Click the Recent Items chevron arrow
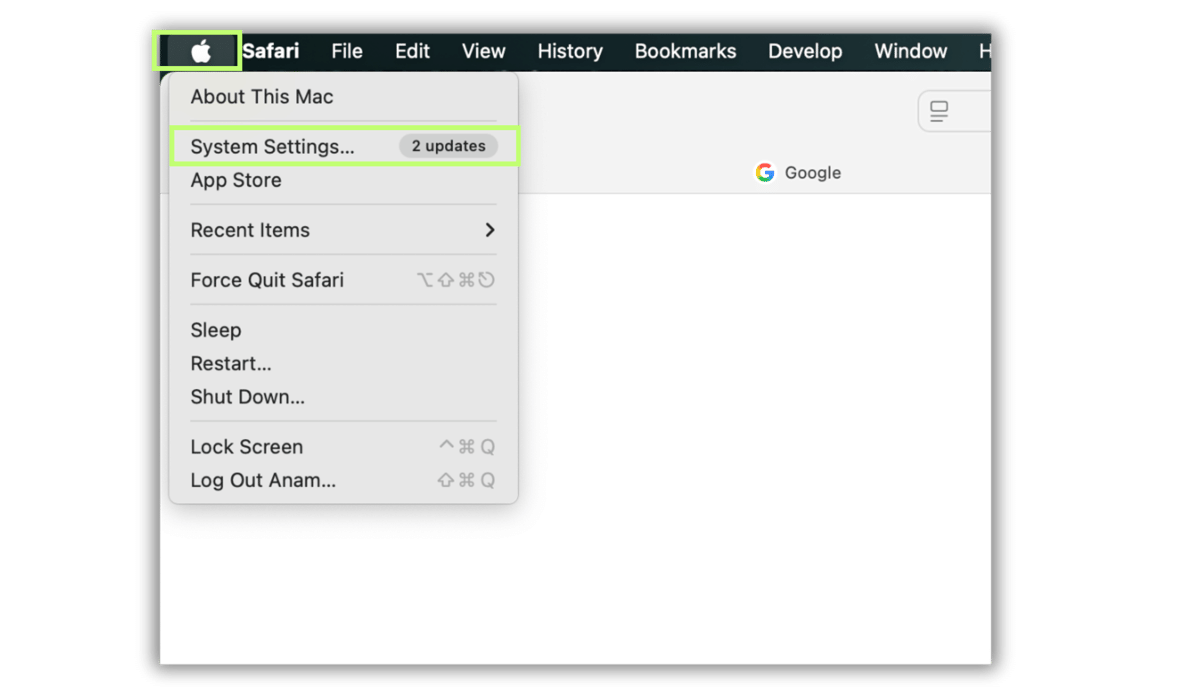1200x698 pixels. 490,230
